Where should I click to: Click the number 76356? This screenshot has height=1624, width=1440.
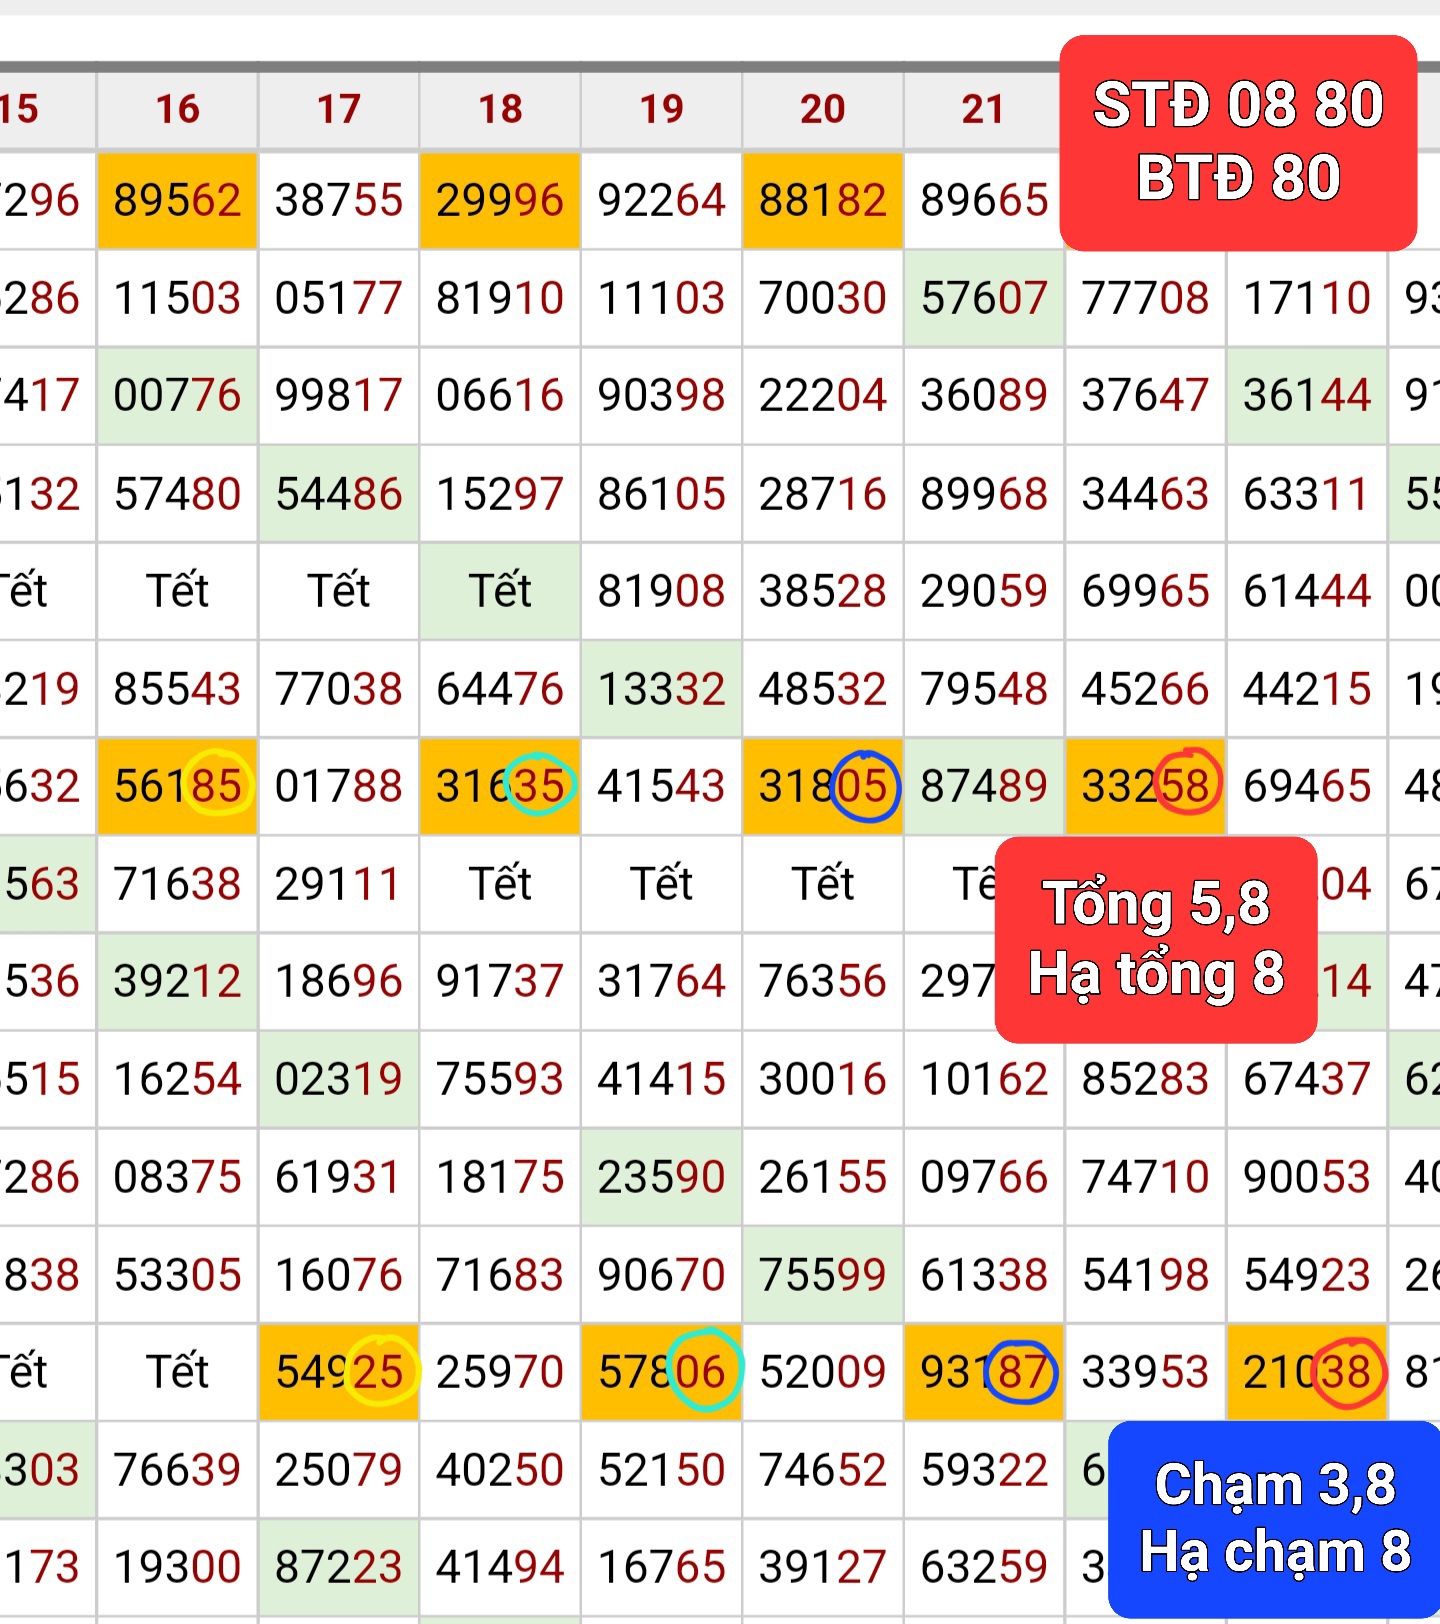(x=823, y=981)
